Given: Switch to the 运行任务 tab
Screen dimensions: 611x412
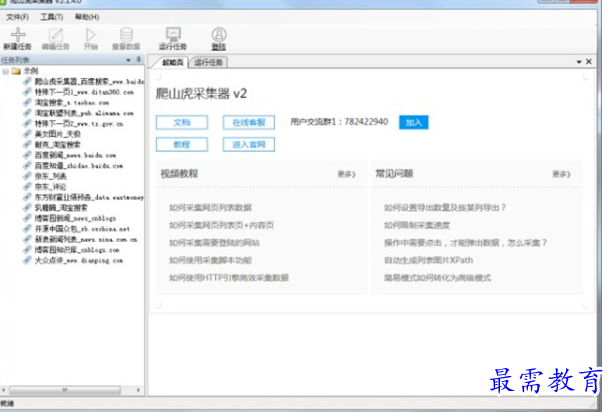Looking at the screenshot, I should pos(208,62).
